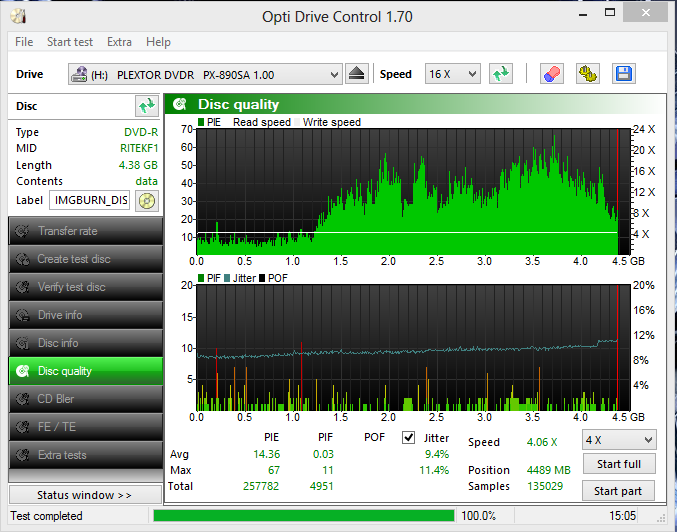The width and height of the screenshot is (677, 532).
Task: Expand the Status window
Action: coord(85,495)
